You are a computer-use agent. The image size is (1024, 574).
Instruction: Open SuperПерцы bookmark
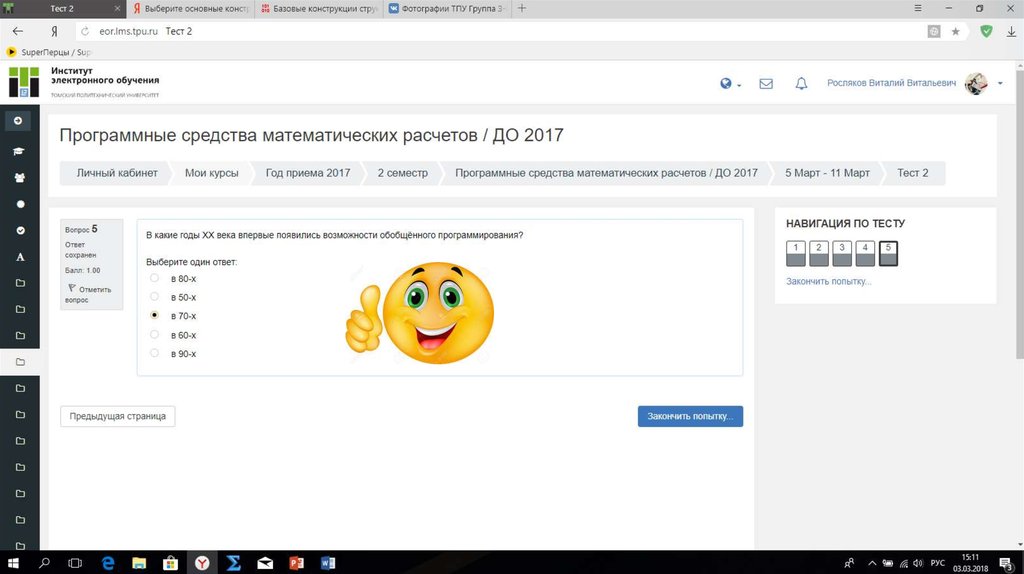(x=48, y=52)
